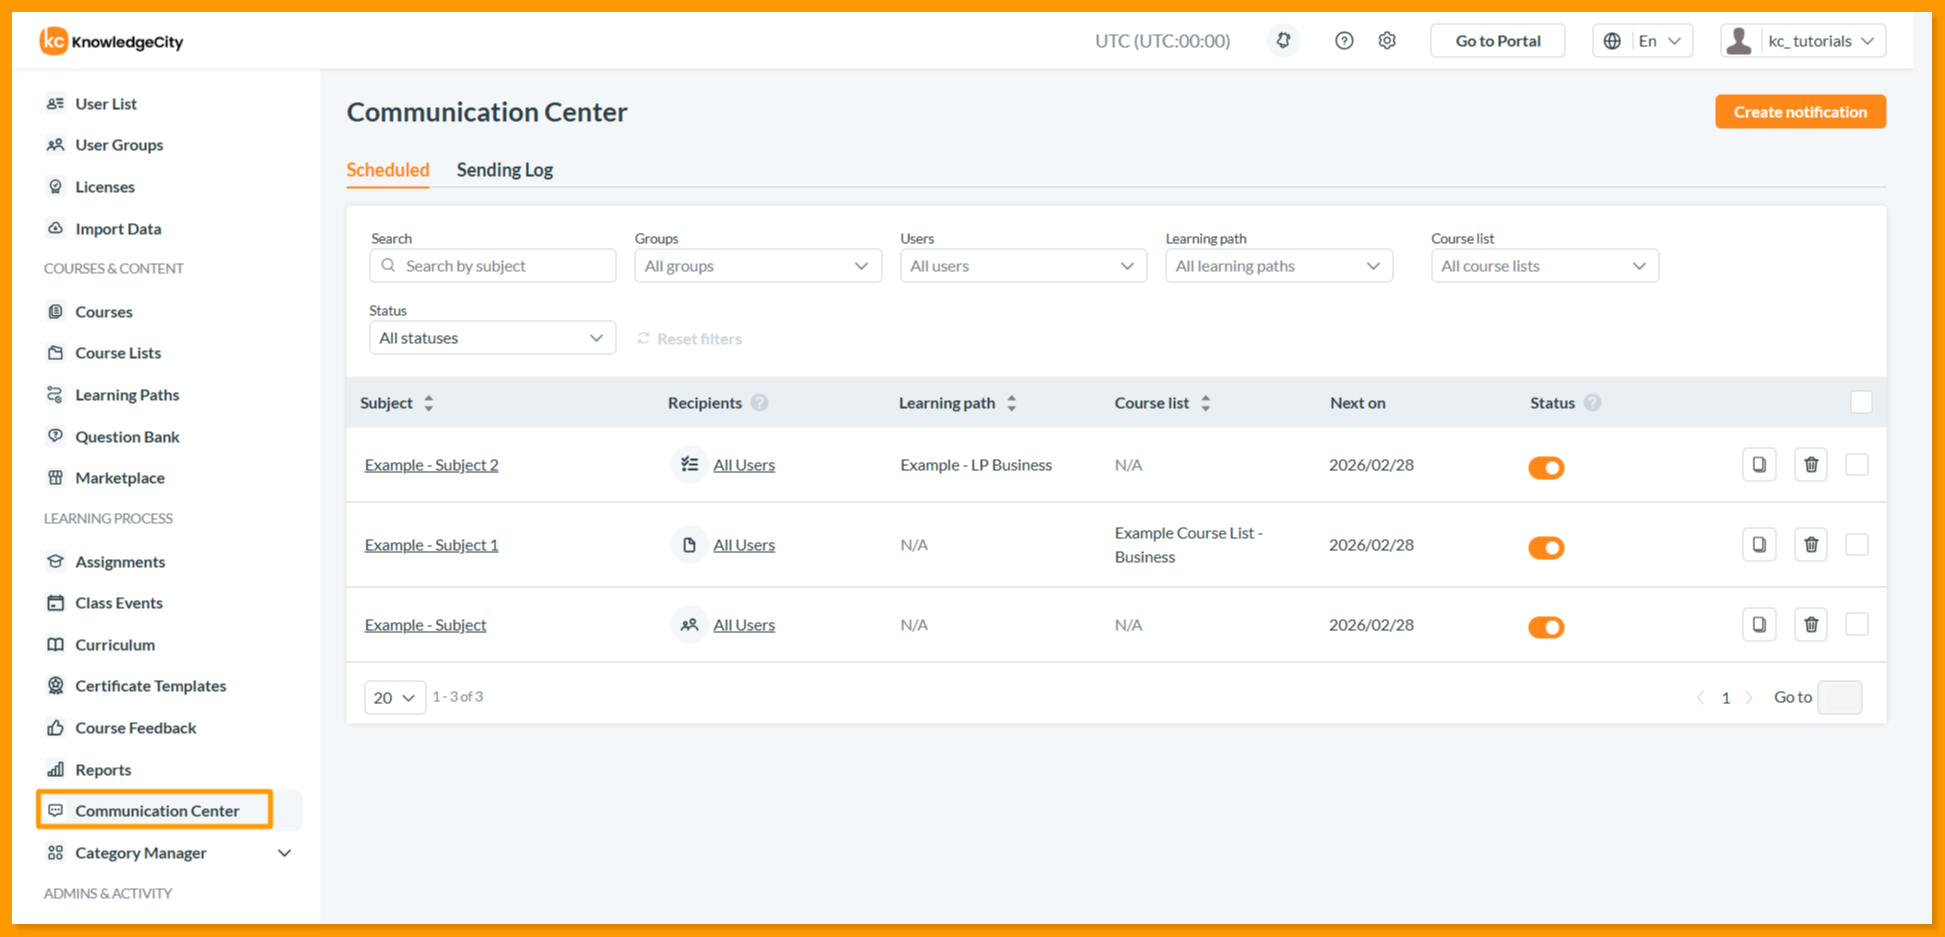Open the settings gear icon

tap(1387, 41)
